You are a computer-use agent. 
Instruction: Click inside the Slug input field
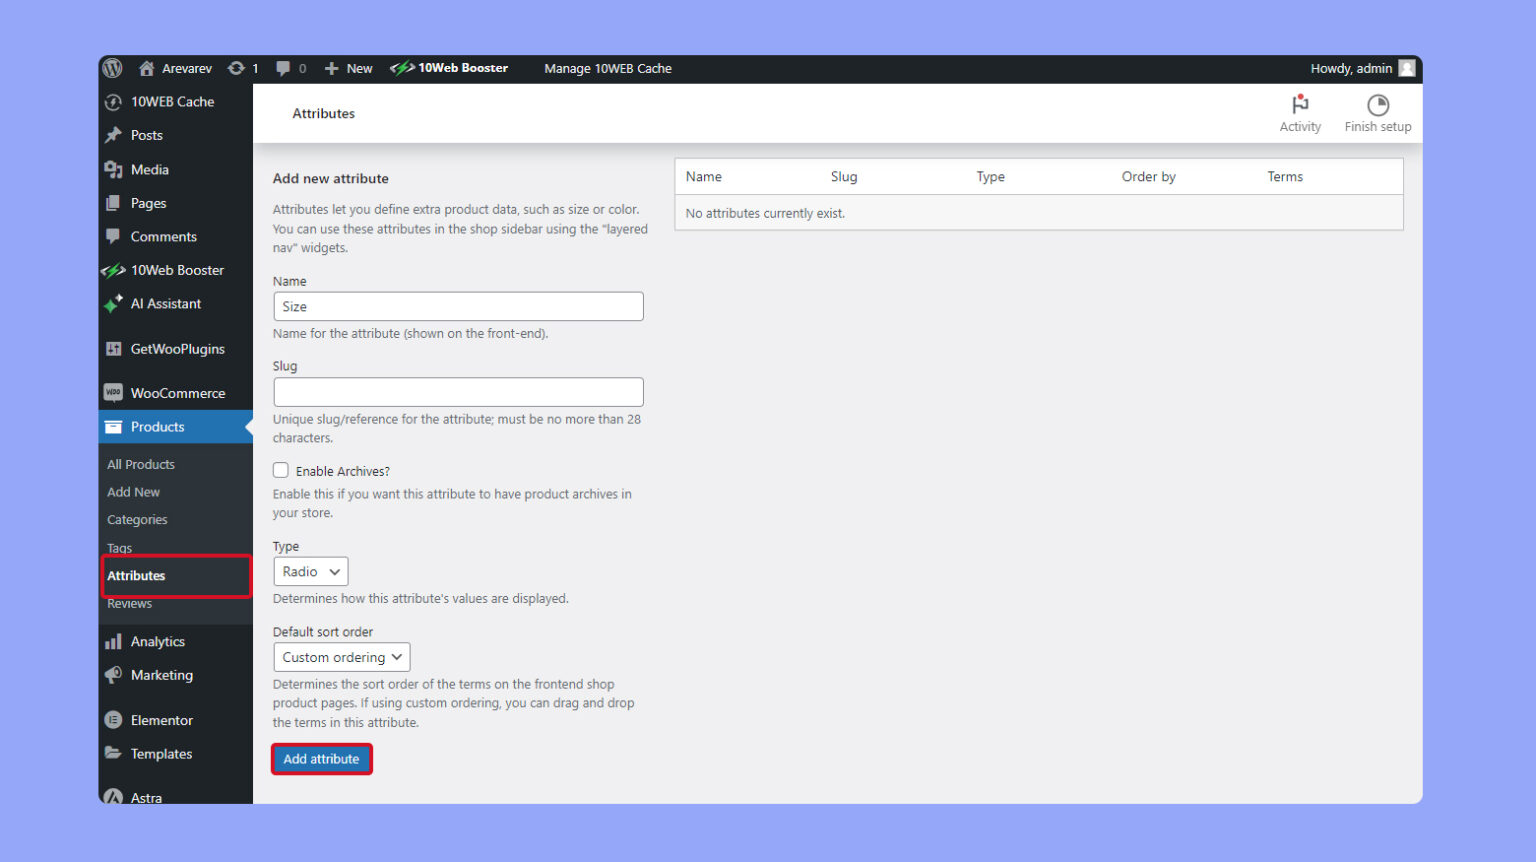coord(458,391)
